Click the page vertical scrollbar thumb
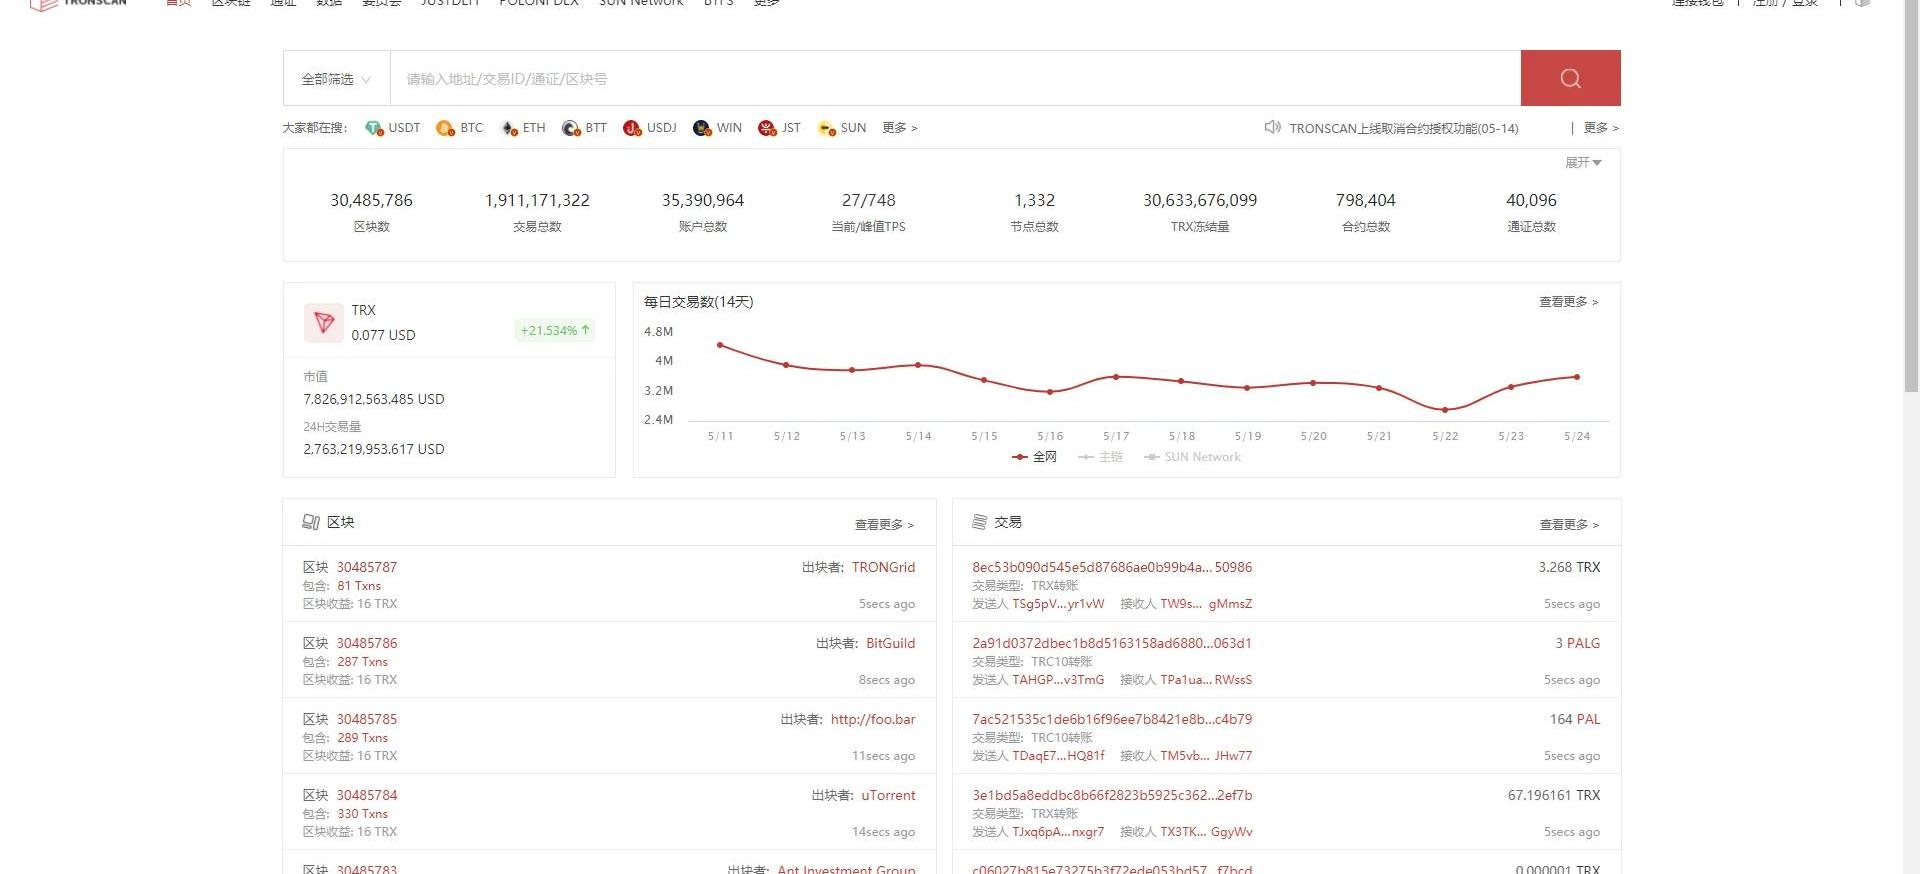Screen dimensions: 1920x874 [1911, 200]
